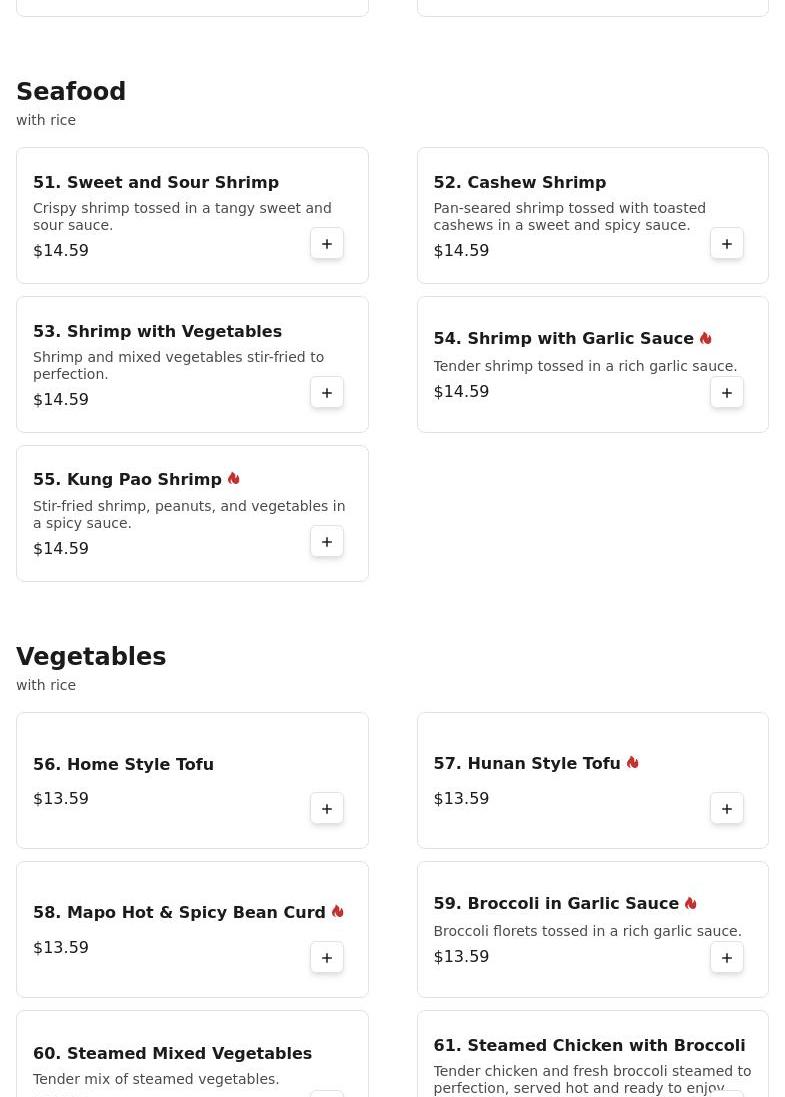Click flame icon next to Shrimp with Garlic Sauce
This screenshot has height=1097, width=785.
point(705,338)
